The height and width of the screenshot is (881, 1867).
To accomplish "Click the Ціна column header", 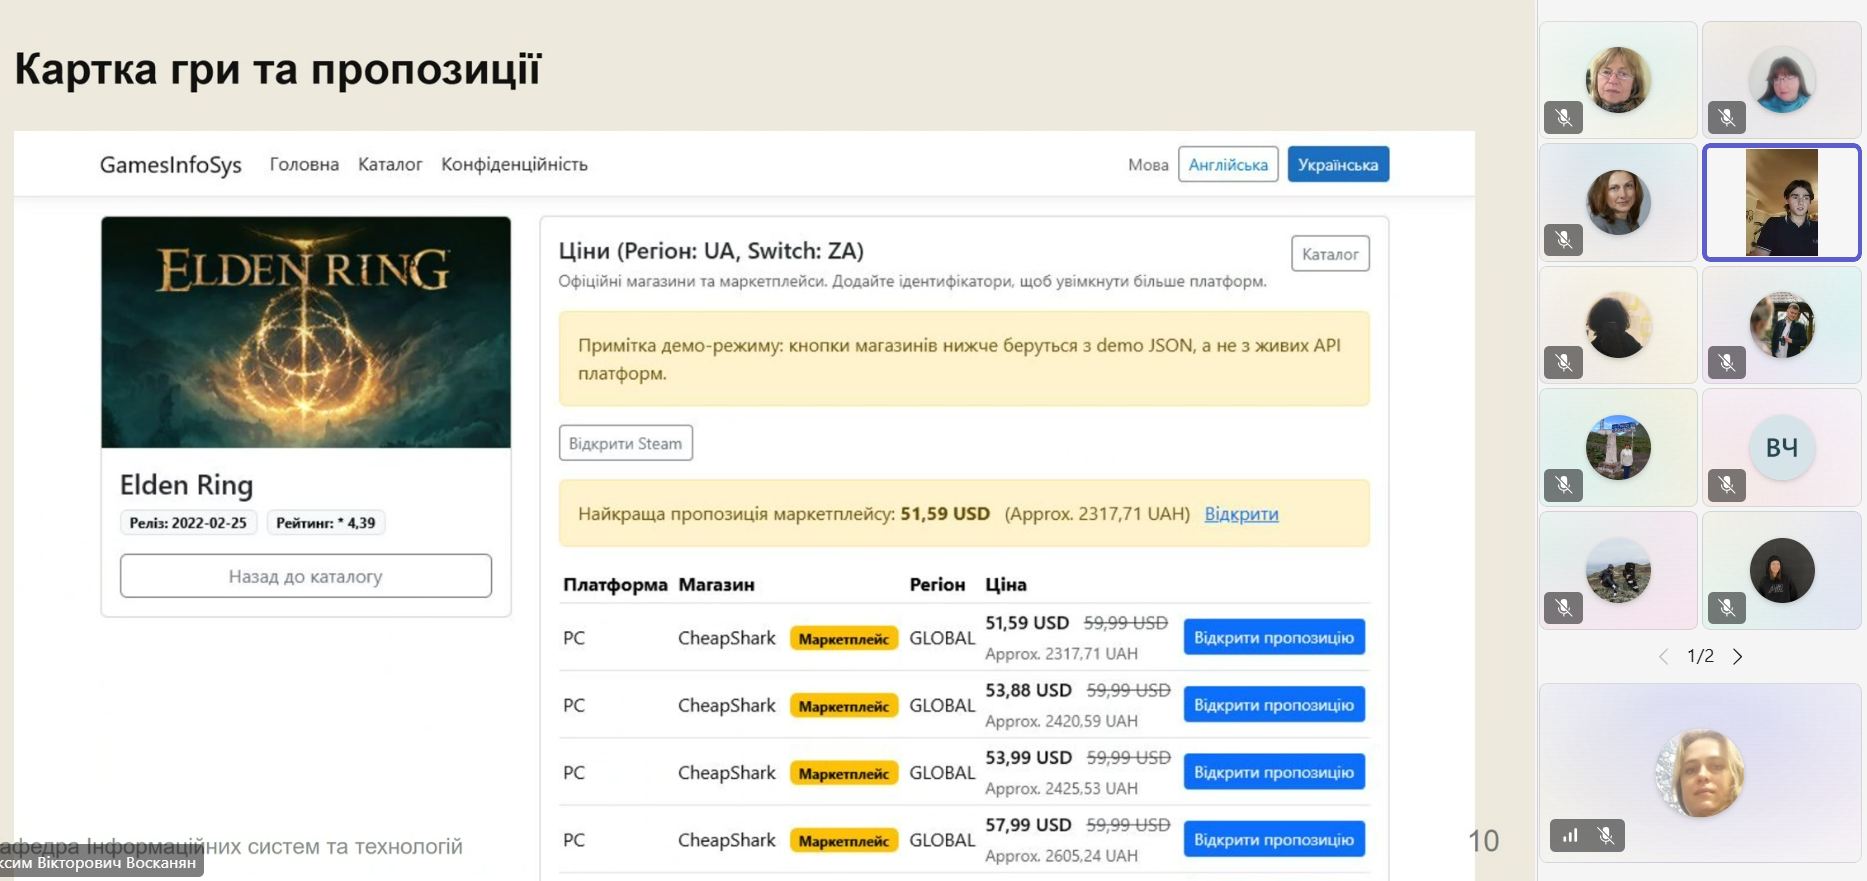I will coord(1006,585).
